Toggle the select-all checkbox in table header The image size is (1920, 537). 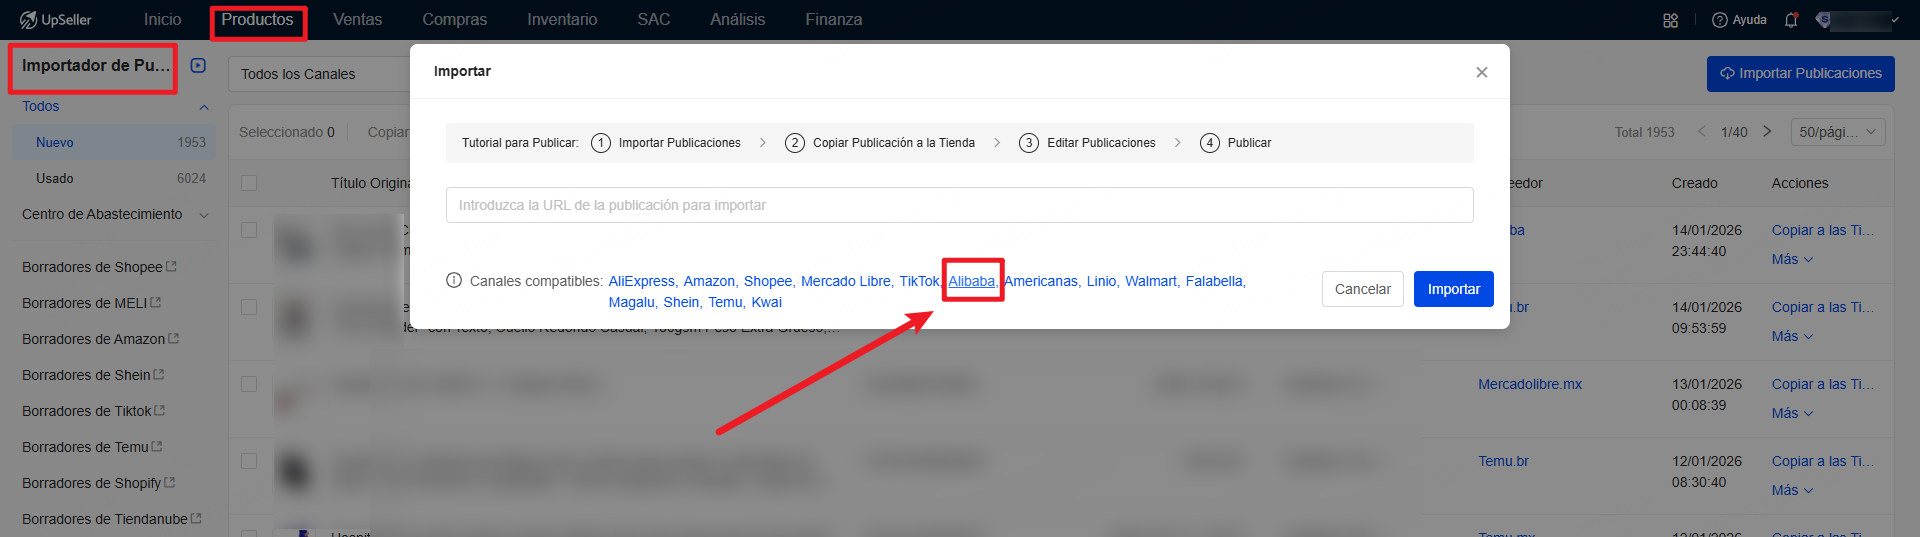point(249,183)
